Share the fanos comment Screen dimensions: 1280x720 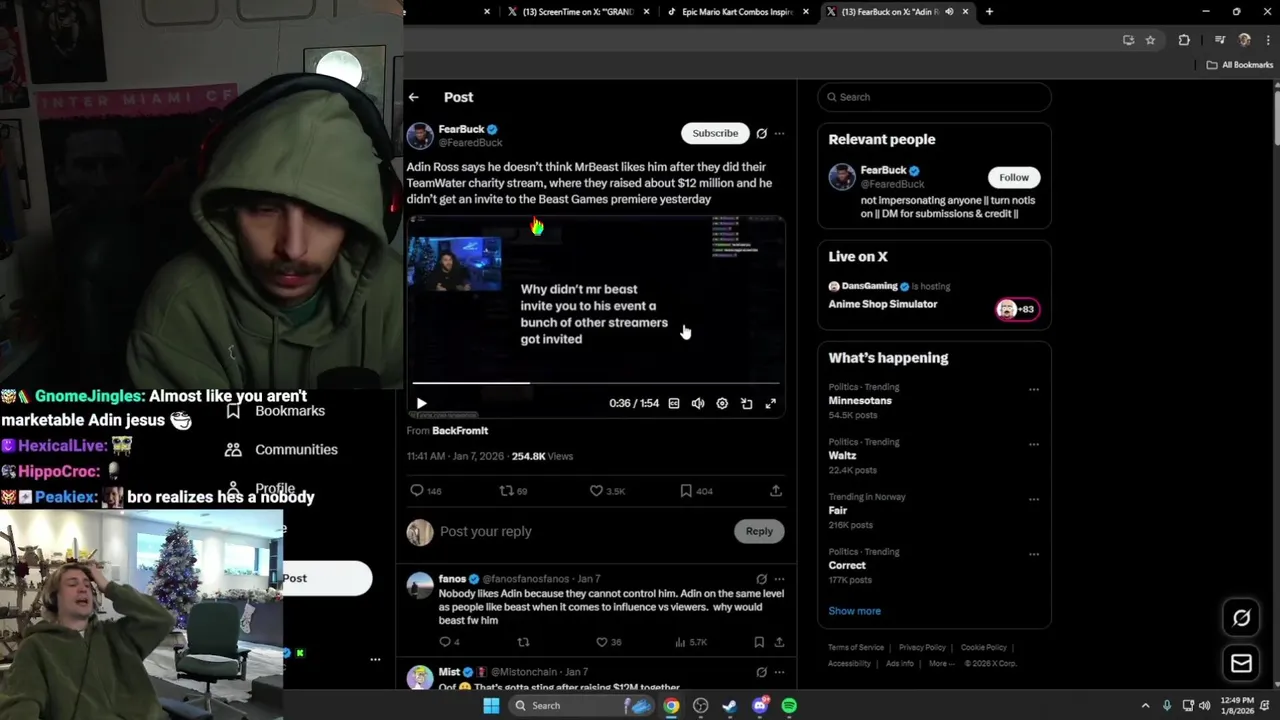click(x=780, y=642)
